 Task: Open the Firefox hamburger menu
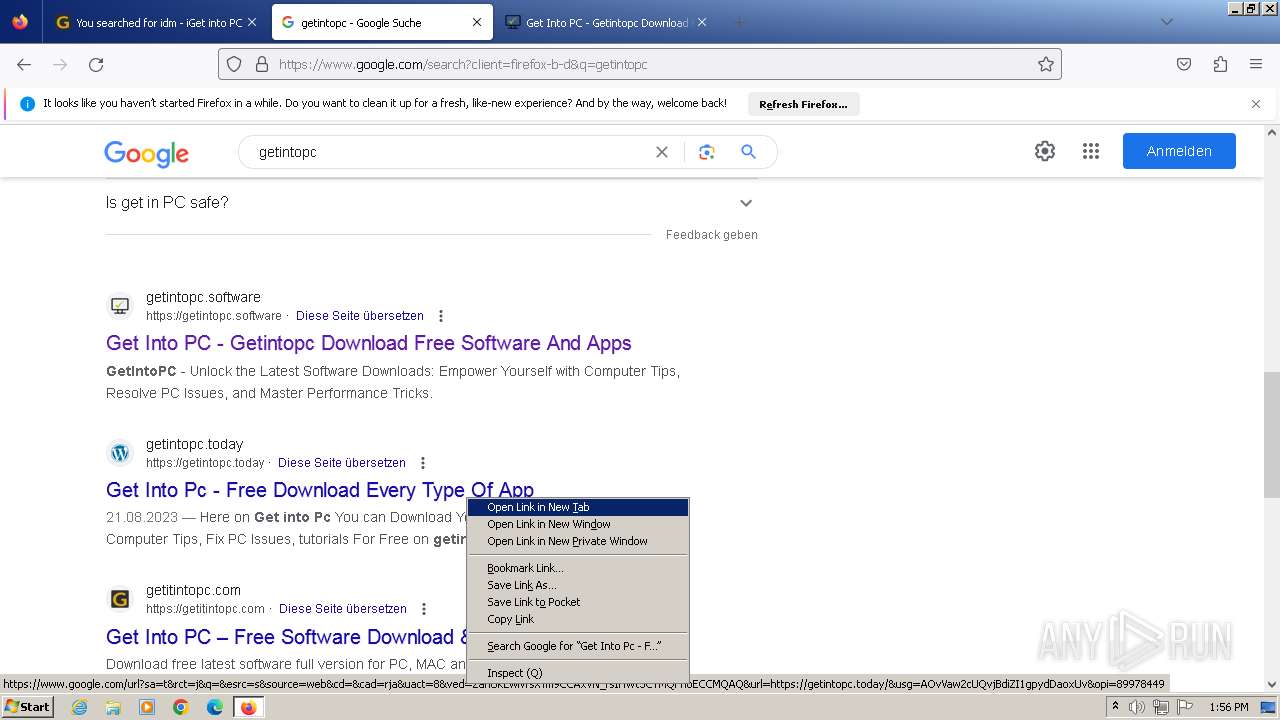[1256, 64]
